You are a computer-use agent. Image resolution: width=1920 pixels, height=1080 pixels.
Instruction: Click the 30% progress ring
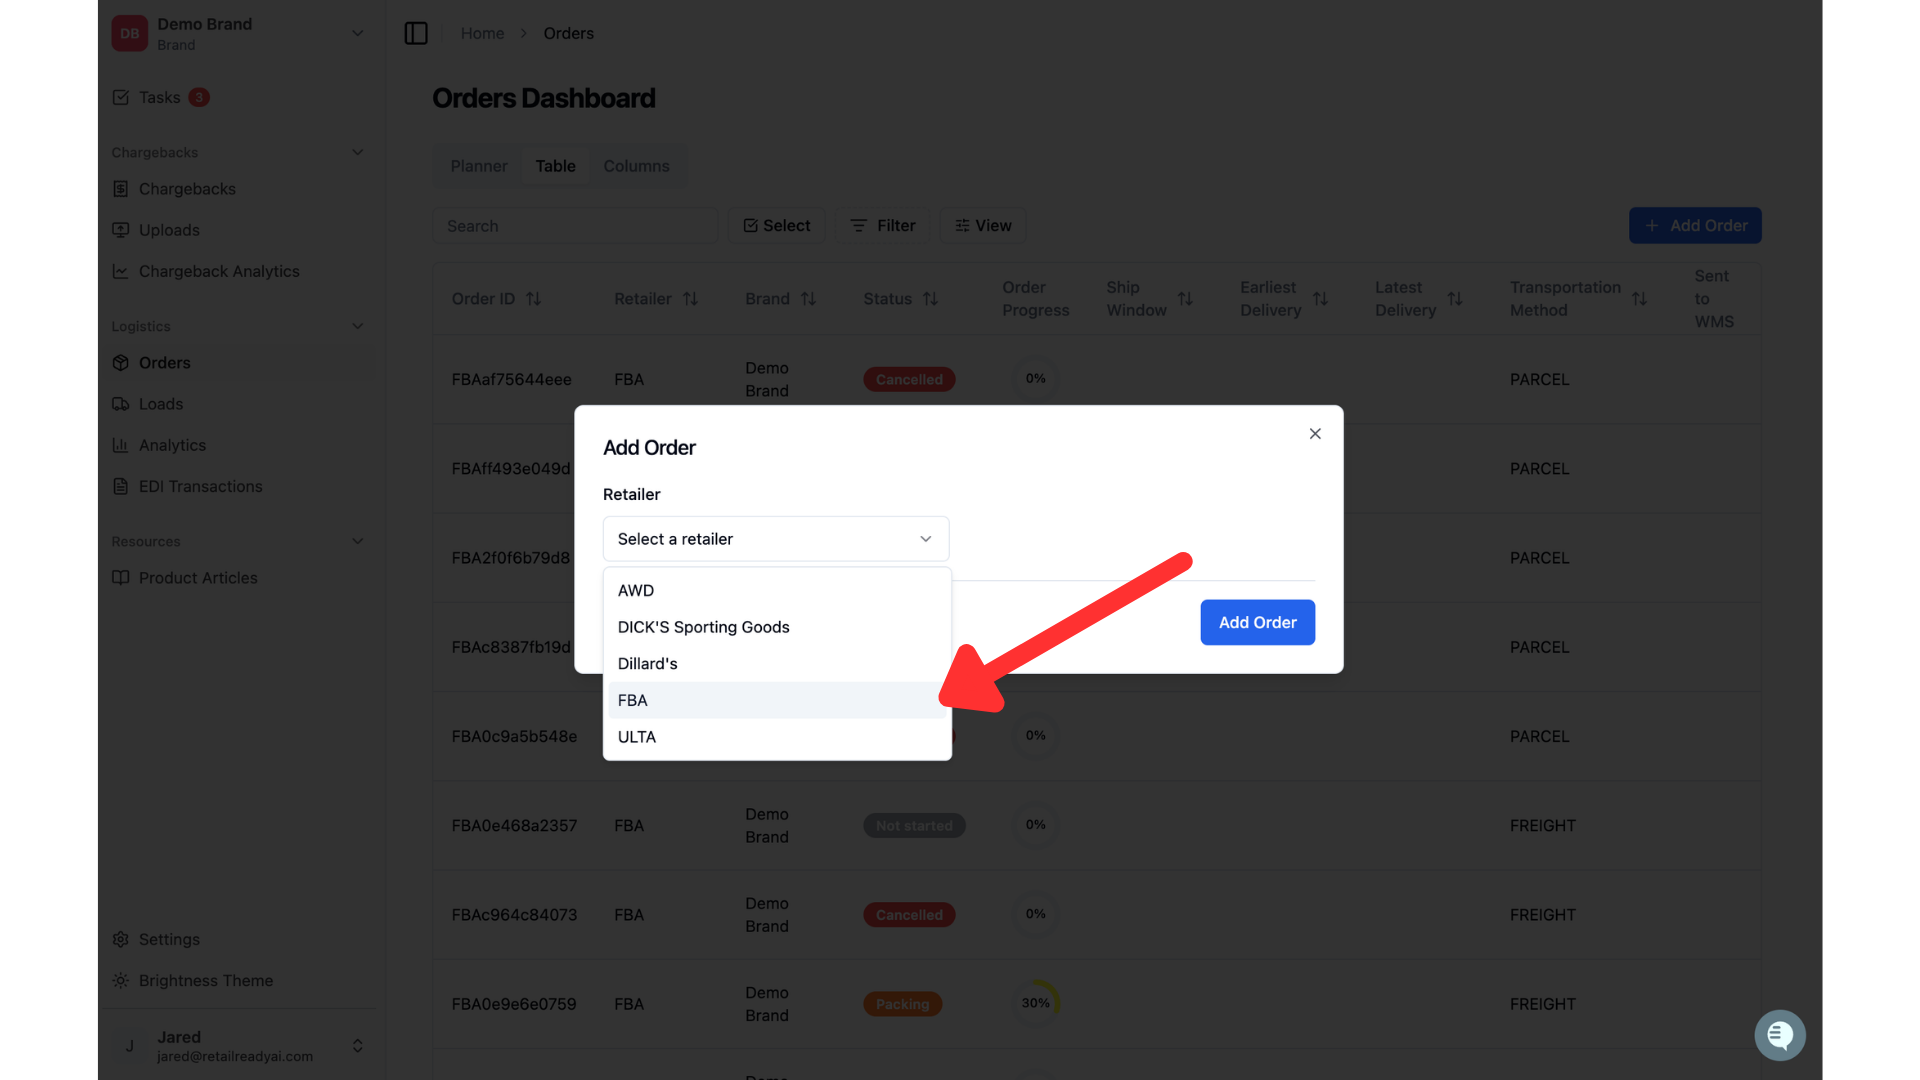click(1036, 1003)
